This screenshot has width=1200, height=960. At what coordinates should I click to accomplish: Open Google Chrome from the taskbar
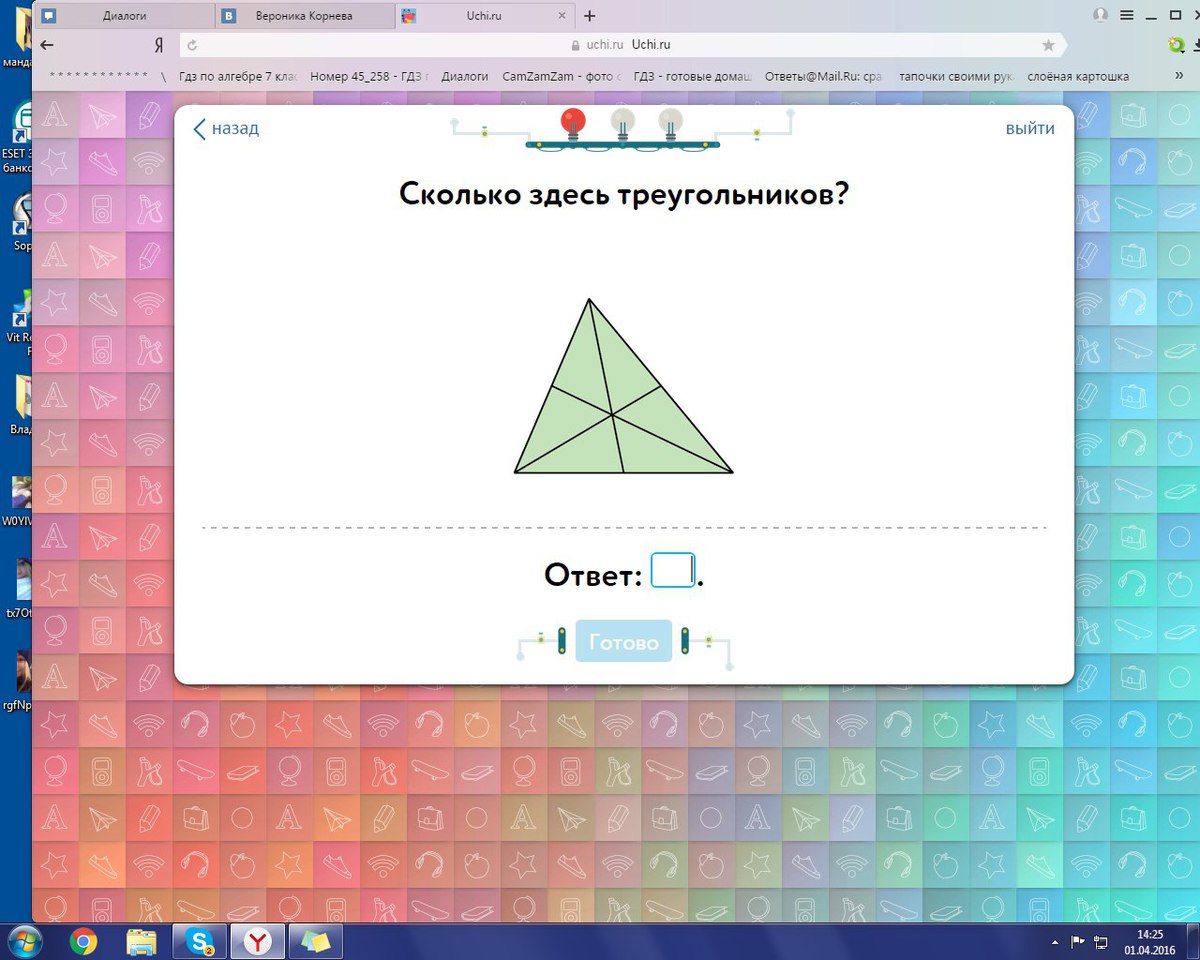[x=83, y=941]
